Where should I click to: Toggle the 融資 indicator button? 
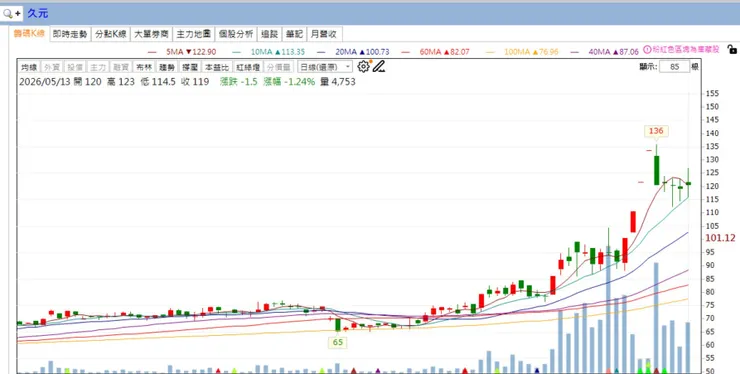point(120,67)
